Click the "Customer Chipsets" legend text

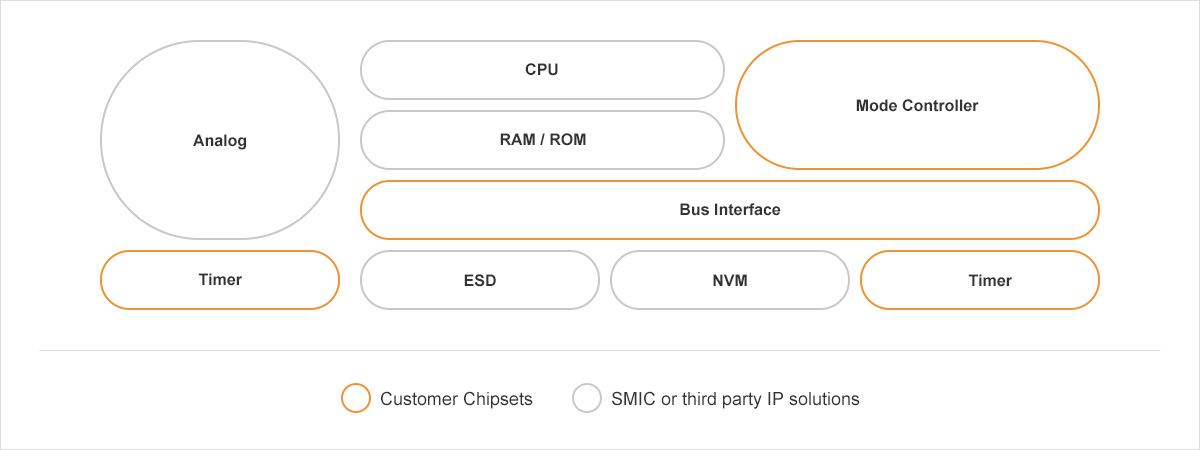click(456, 399)
